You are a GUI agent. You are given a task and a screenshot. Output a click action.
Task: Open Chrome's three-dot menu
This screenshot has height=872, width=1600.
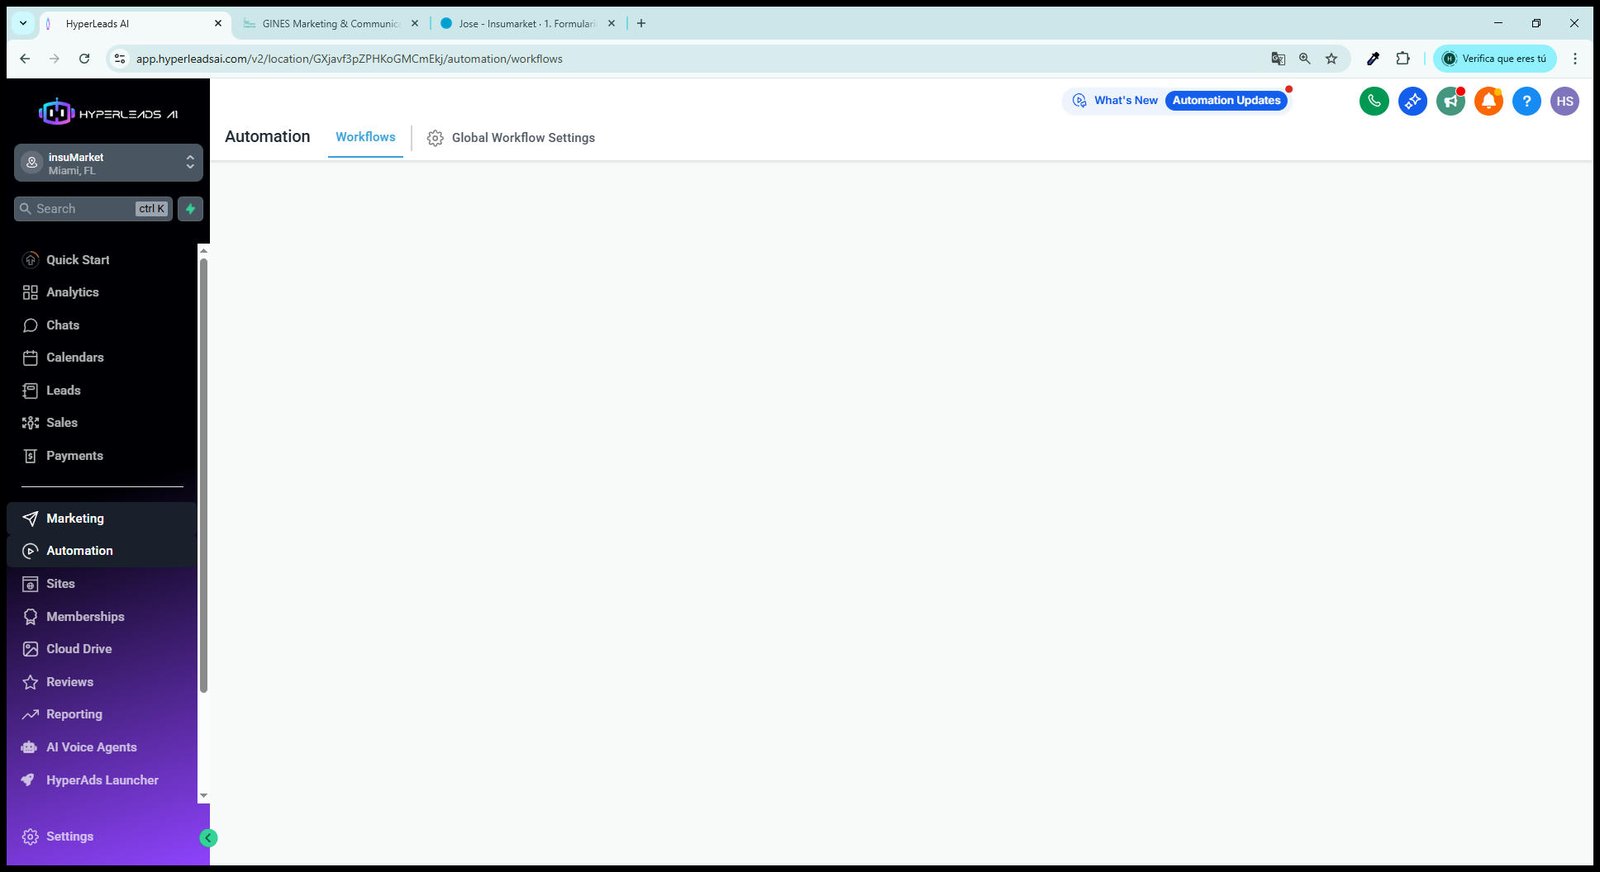click(x=1575, y=59)
